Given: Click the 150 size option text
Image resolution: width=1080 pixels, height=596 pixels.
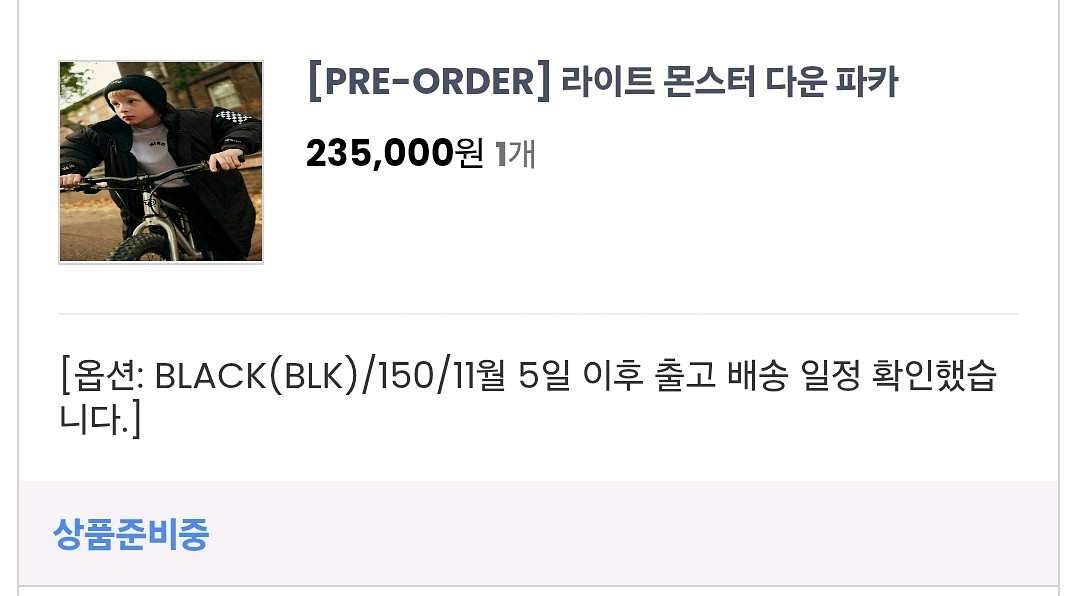Looking at the screenshot, I should pyautogui.click(x=406, y=376).
